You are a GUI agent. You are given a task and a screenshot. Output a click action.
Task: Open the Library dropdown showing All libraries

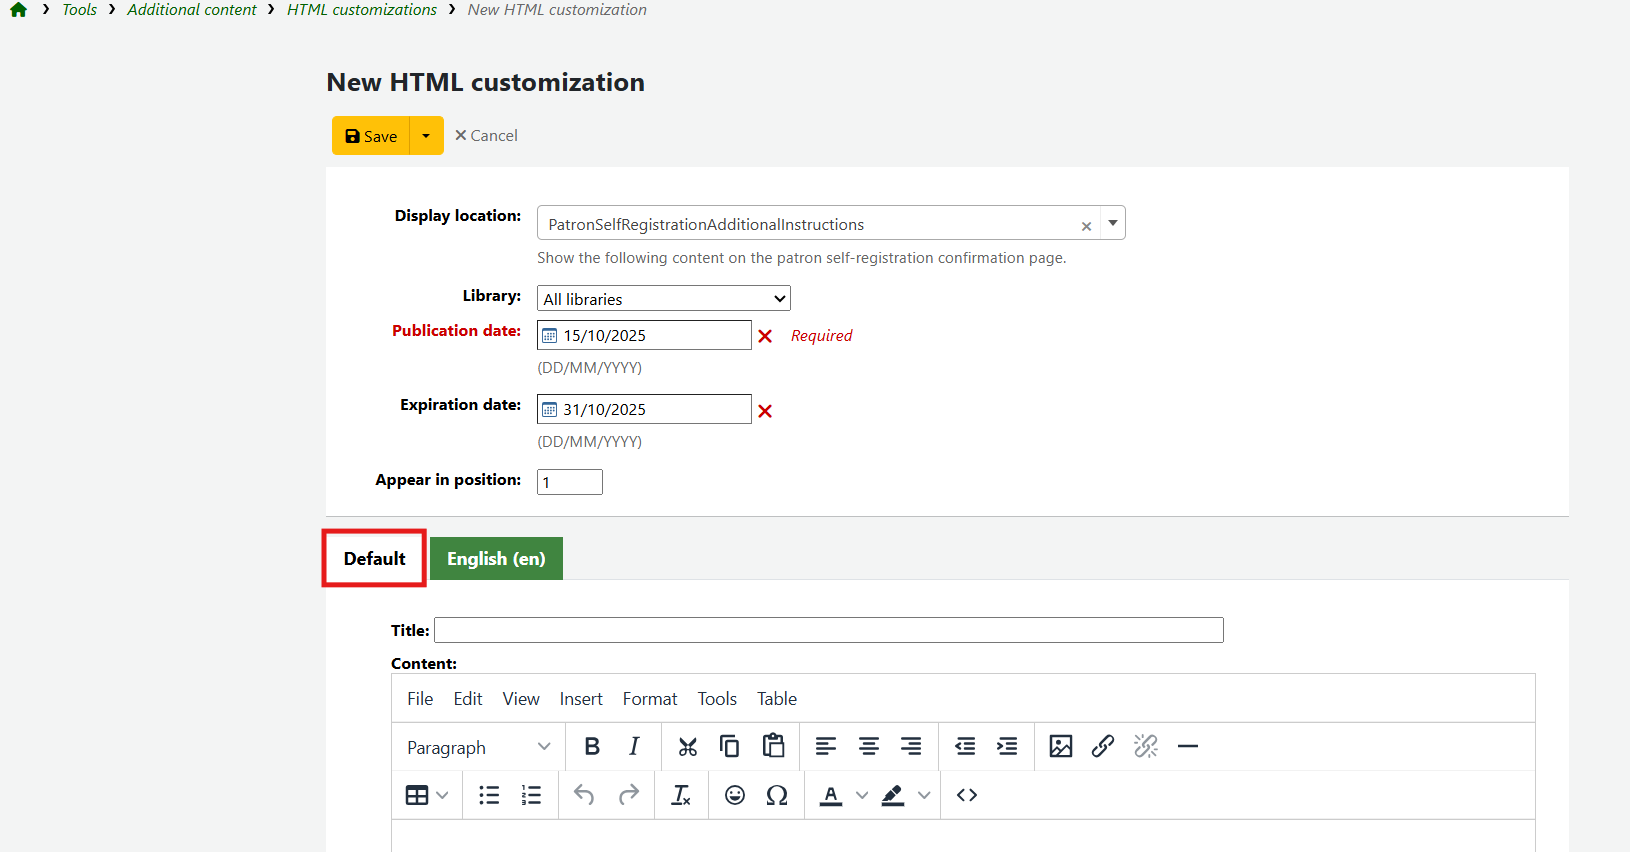click(664, 299)
